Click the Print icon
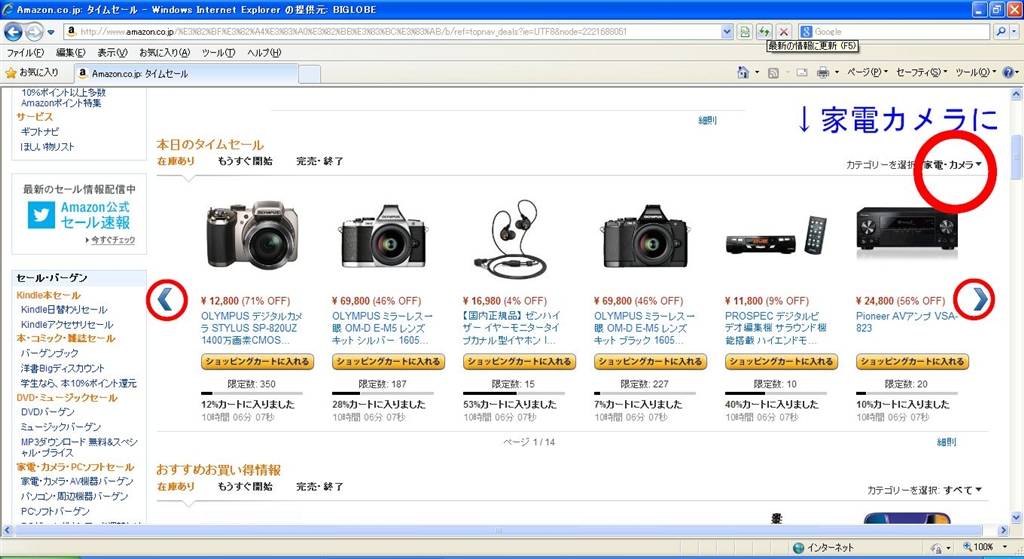This screenshot has width=1024, height=559. (823, 73)
